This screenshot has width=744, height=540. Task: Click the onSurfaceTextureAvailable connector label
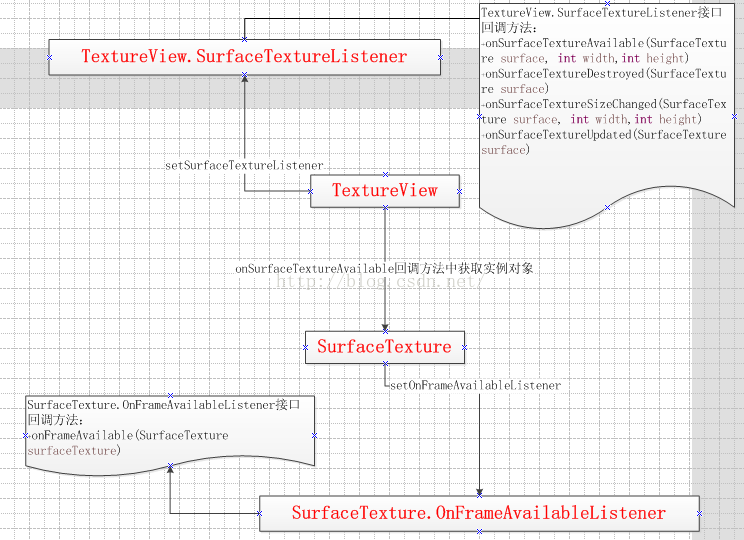point(384,269)
